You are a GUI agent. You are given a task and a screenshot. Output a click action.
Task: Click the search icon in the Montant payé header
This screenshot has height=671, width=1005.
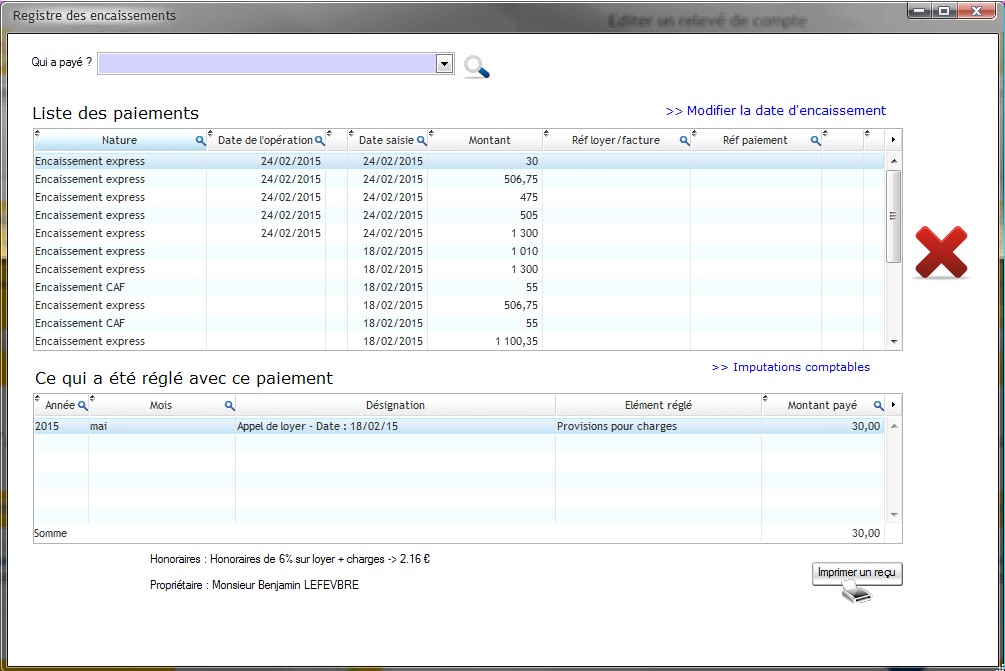[879, 406]
